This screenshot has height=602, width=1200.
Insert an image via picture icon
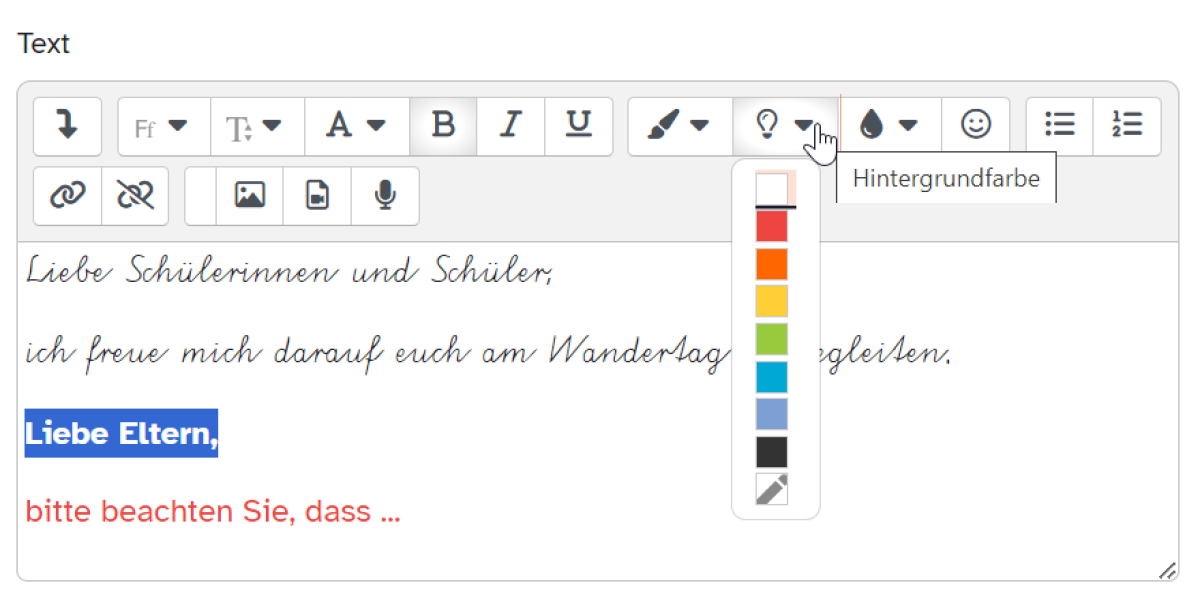(249, 196)
